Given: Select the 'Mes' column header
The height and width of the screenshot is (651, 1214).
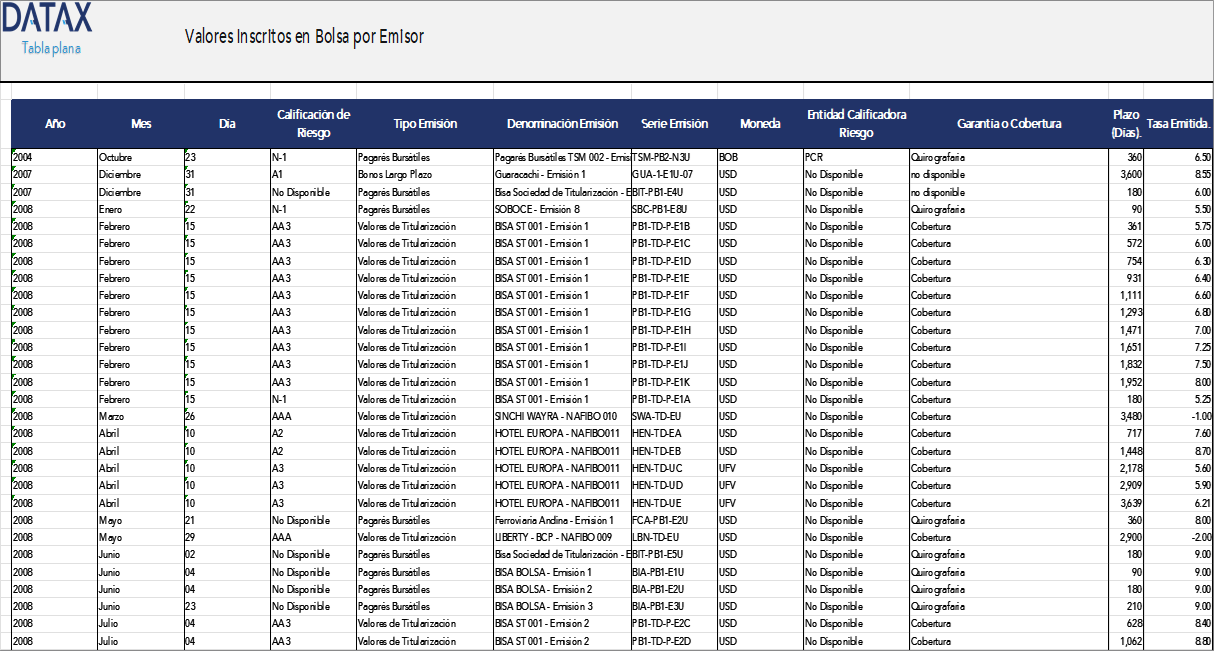Looking at the screenshot, I should 141,124.
